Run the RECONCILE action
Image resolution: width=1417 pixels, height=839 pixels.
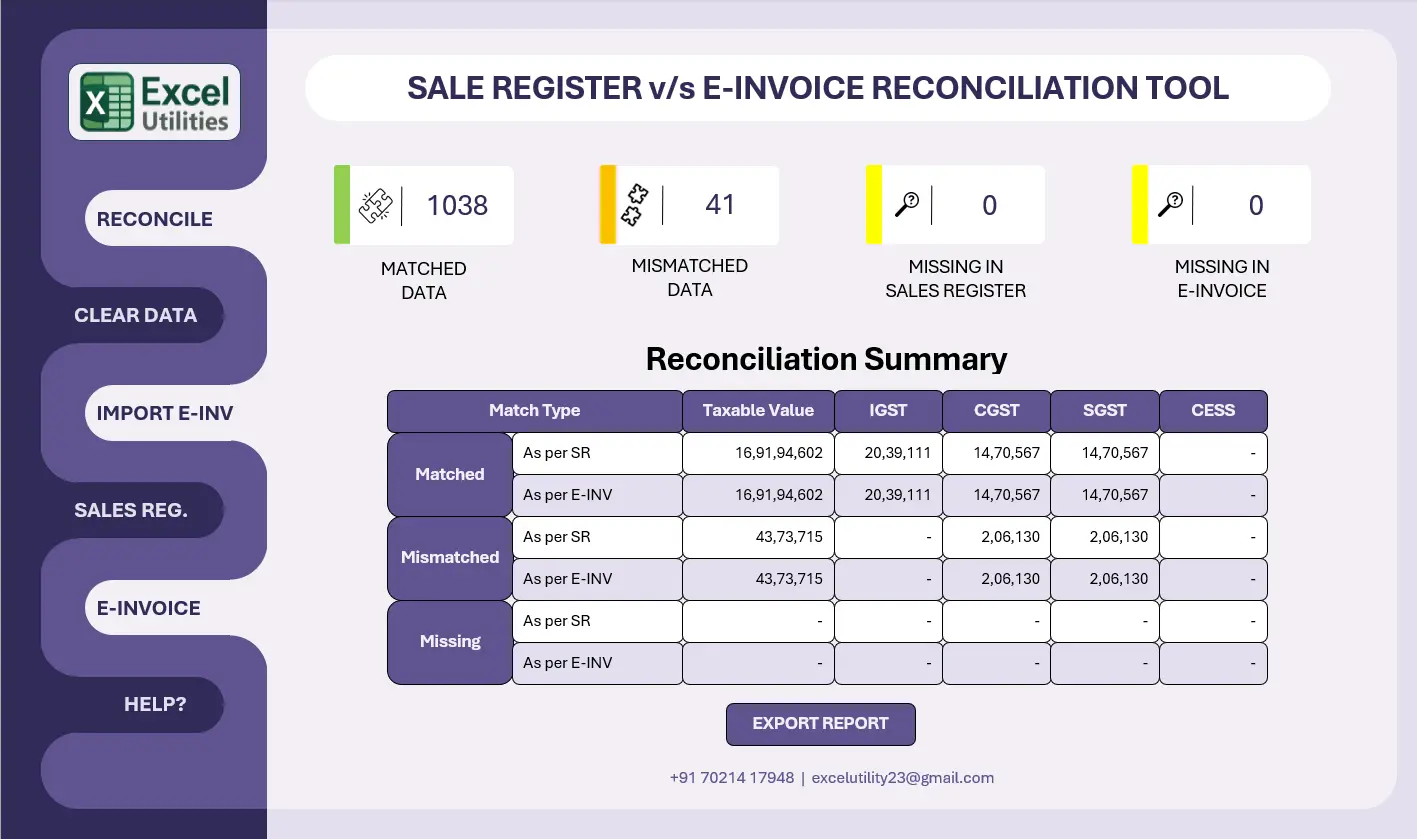[x=155, y=219]
